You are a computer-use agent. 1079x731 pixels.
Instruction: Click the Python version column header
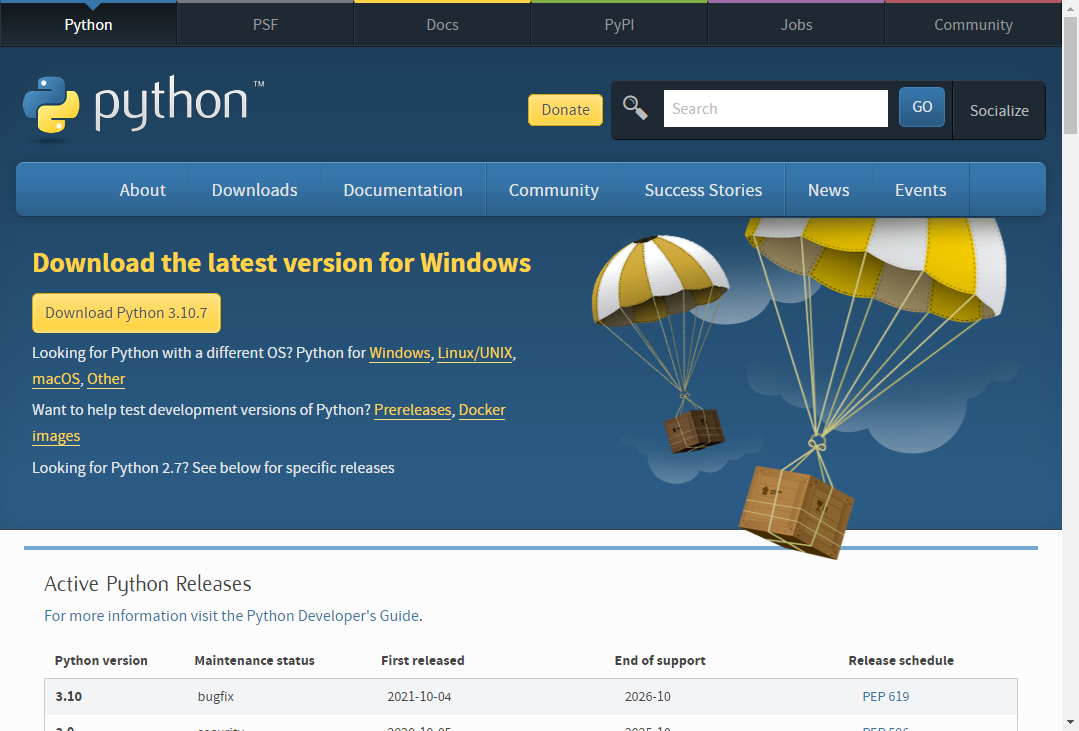[101, 661]
